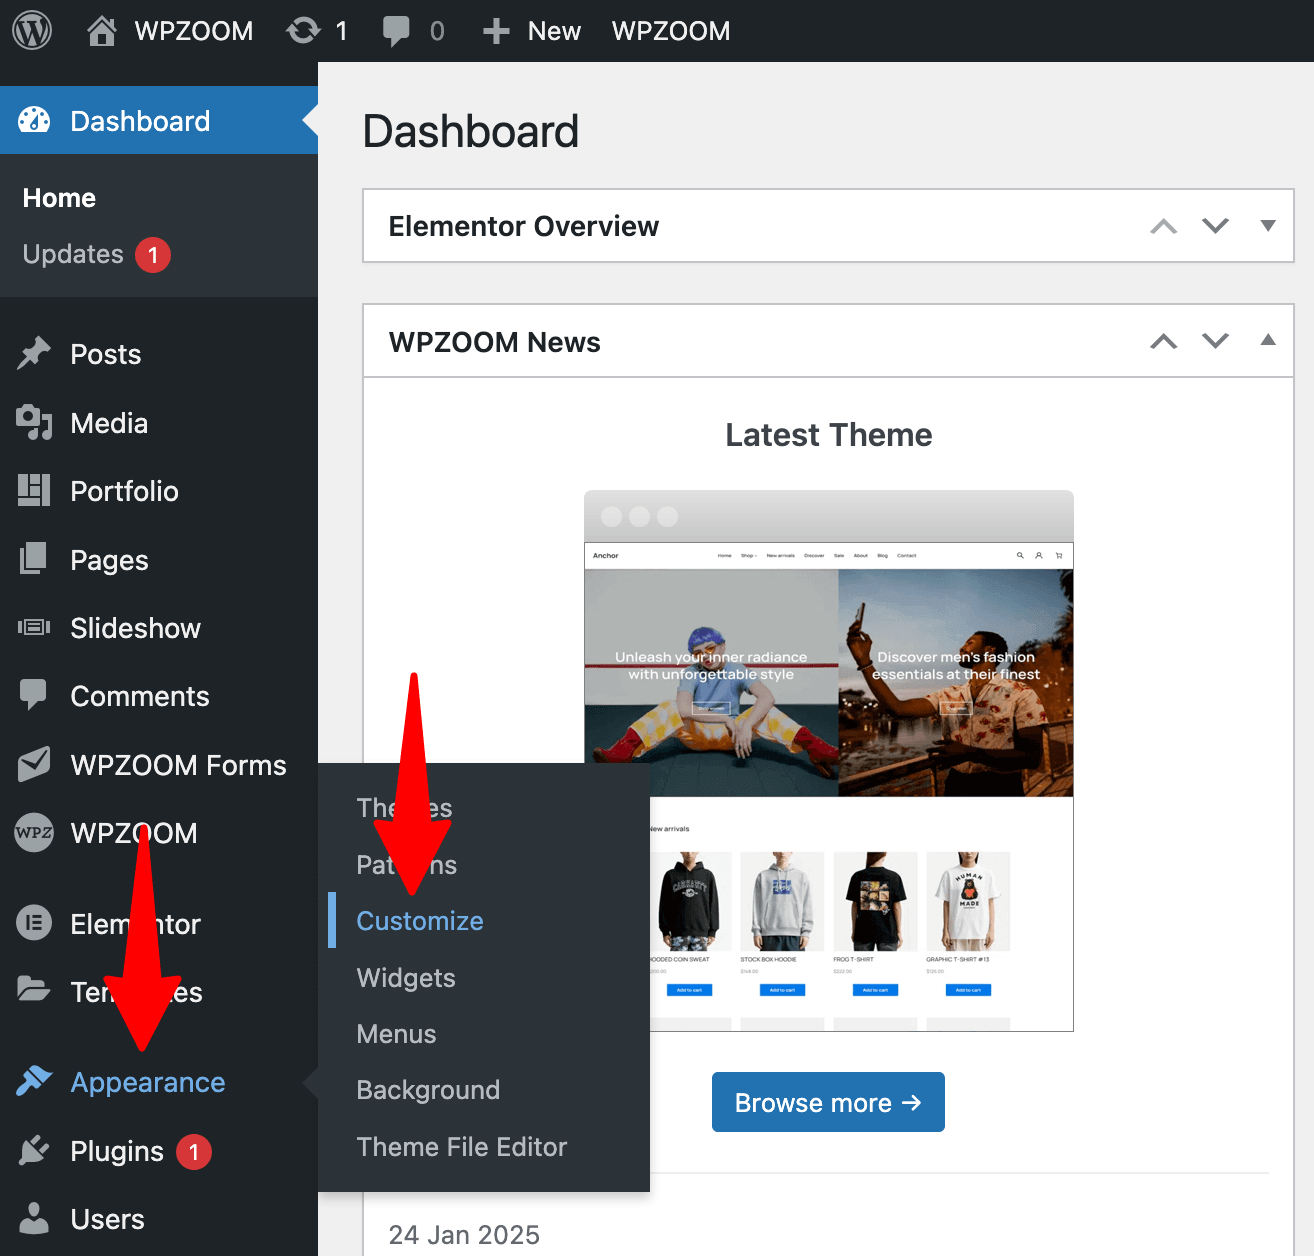
Task: Move WPZOOM News panel up
Action: (1163, 341)
